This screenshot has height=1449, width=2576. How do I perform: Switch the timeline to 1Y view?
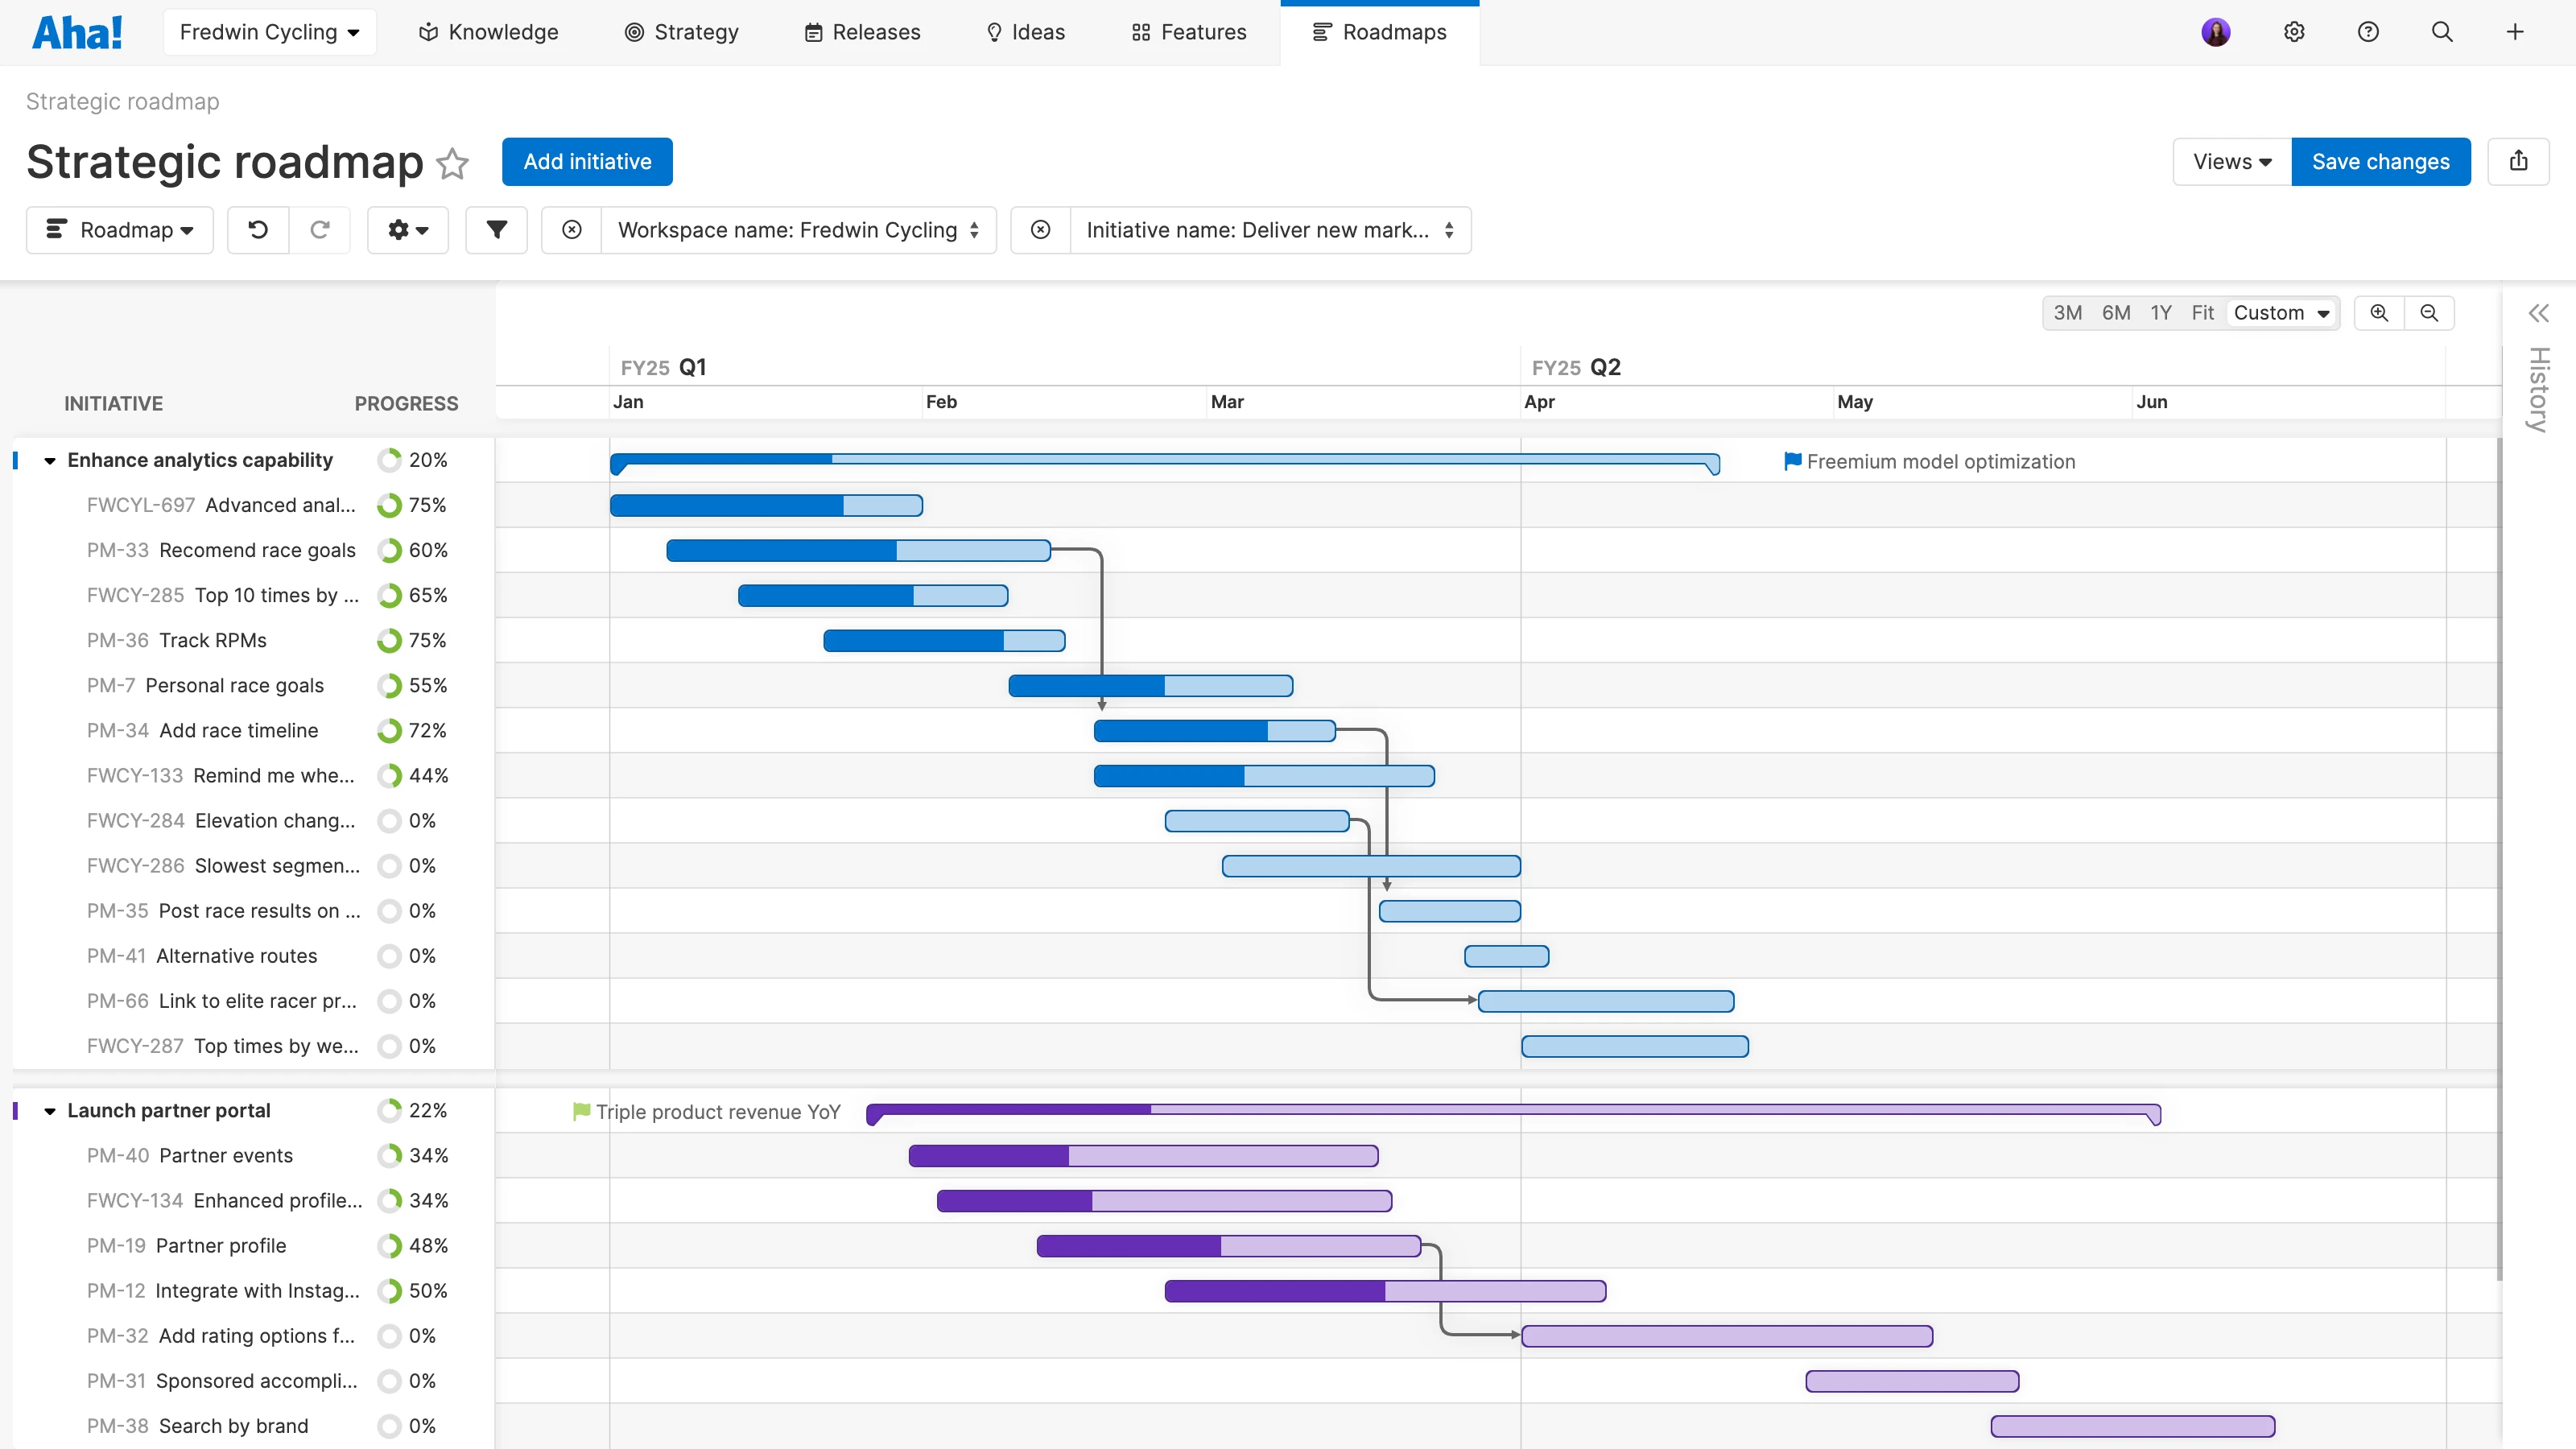[x=2161, y=312]
